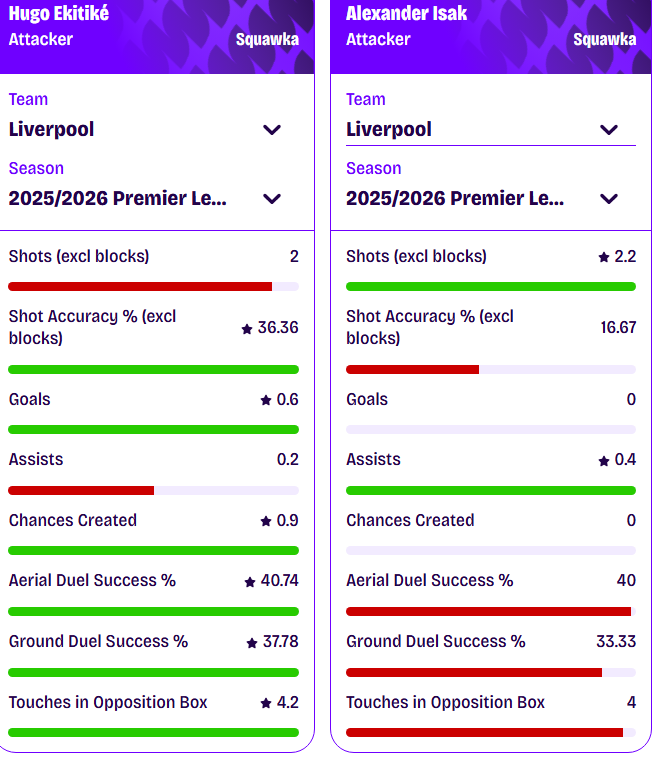Screen dimensions: 660x771
Task: Click the star beside Ekitiké's Aerial Duel Success
Action: coord(249,581)
